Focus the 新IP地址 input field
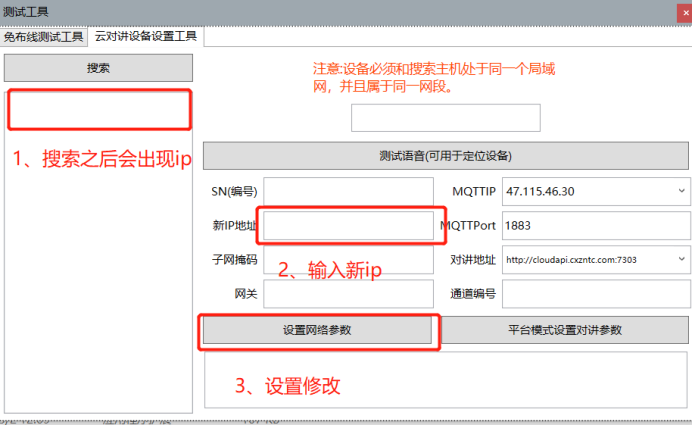The image size is (693, 425). pyautogui.click(x=348, y=225)
